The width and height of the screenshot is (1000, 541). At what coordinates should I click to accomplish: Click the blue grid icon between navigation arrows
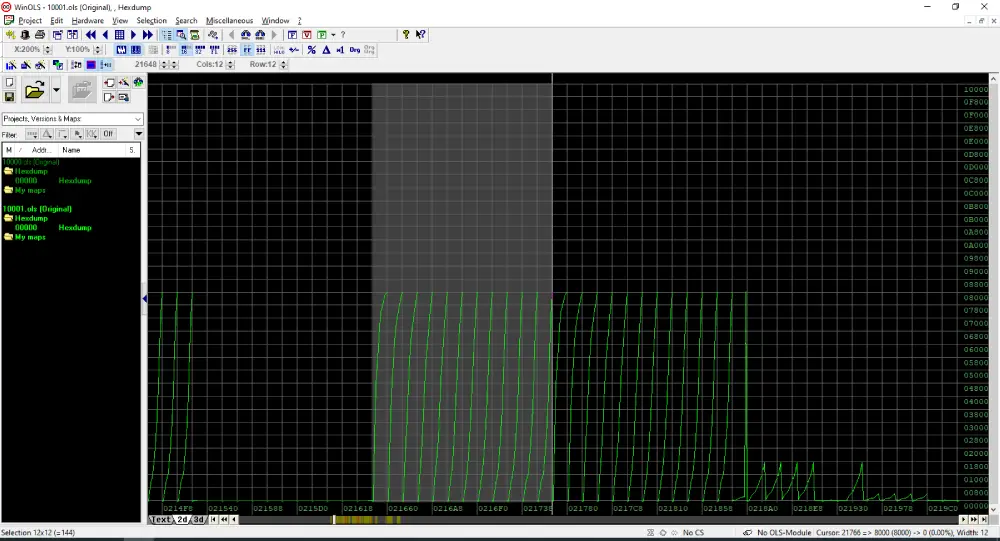(119, 34)
